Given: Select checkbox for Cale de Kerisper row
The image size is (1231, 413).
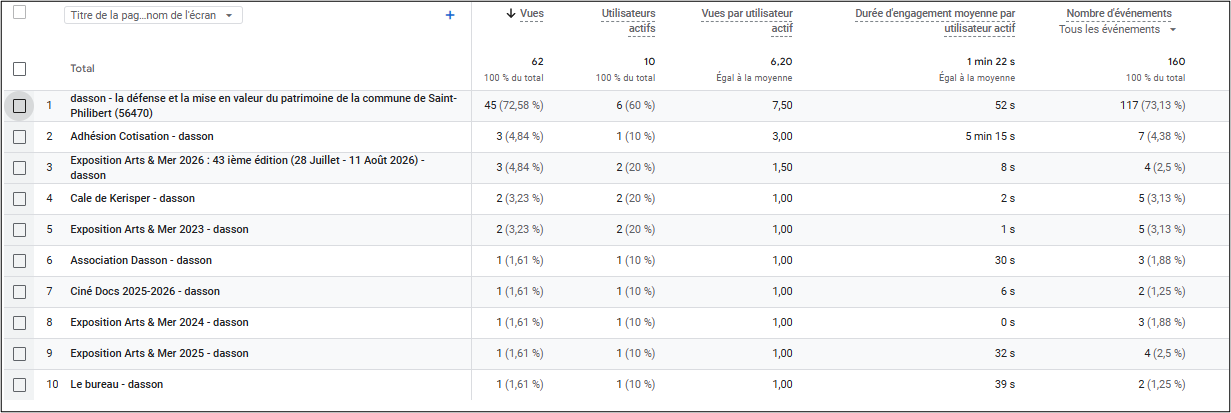Looking at the screenshot, I should [x=19, y=198].
